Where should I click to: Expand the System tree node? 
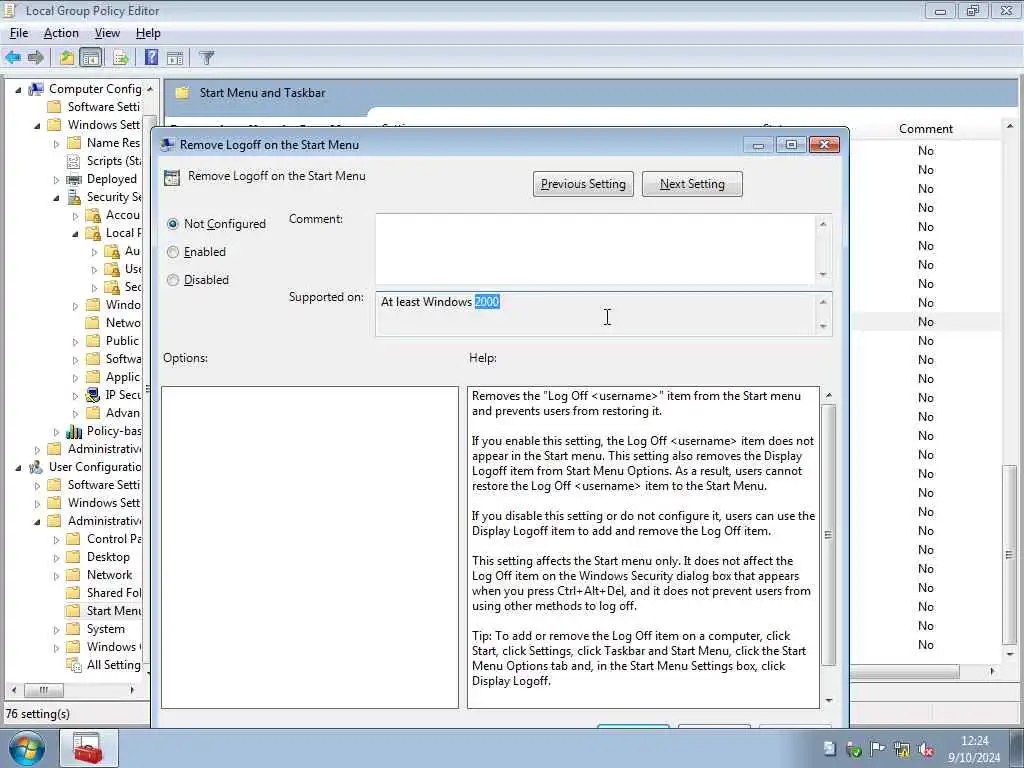click(x=56, y=630)
